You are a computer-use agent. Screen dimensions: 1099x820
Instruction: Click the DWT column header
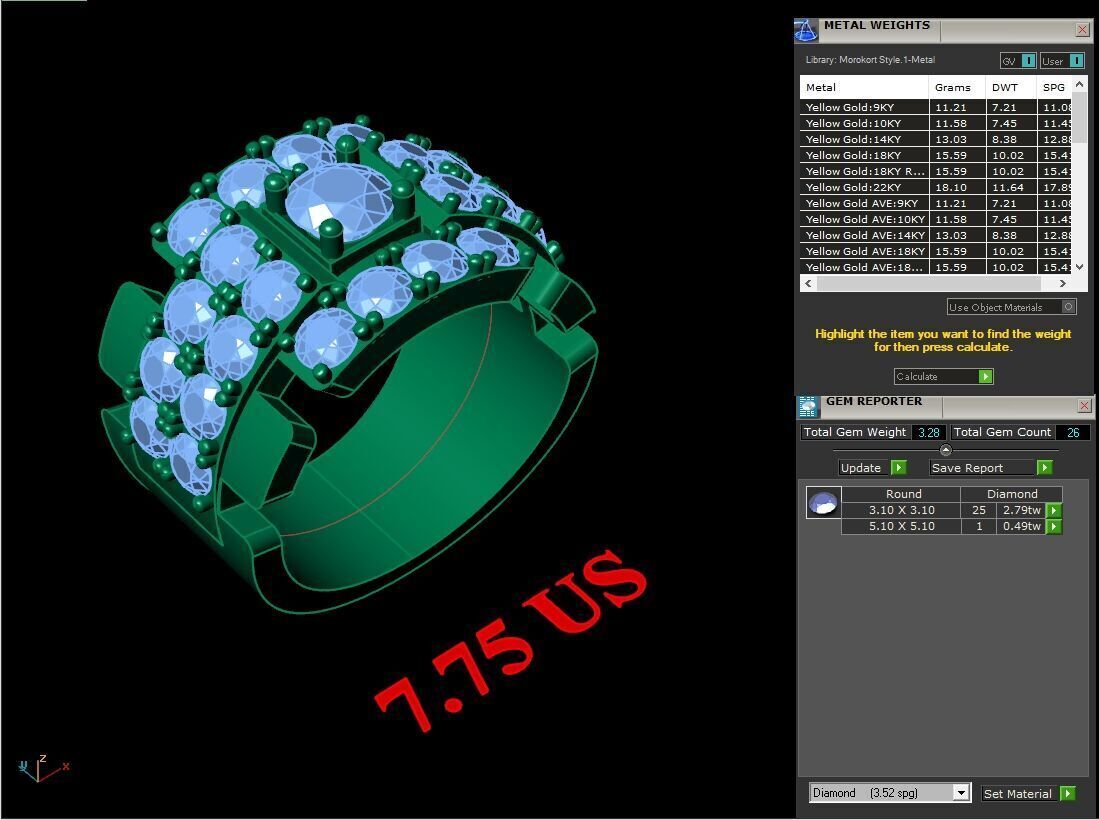[1011, 88]
